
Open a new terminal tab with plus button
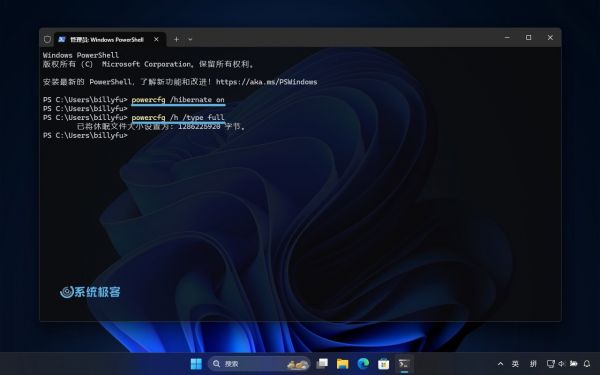(176, 39)
